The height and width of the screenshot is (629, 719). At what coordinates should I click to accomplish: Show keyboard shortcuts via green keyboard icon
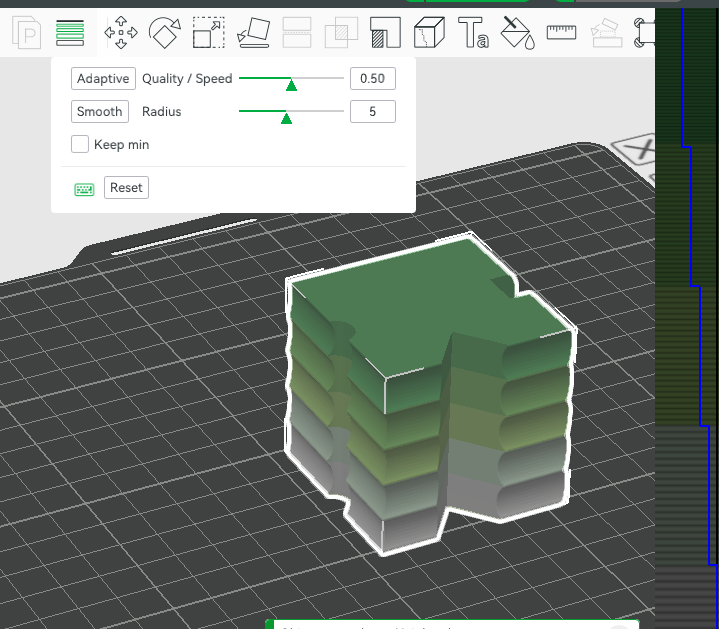click(84, 189)
